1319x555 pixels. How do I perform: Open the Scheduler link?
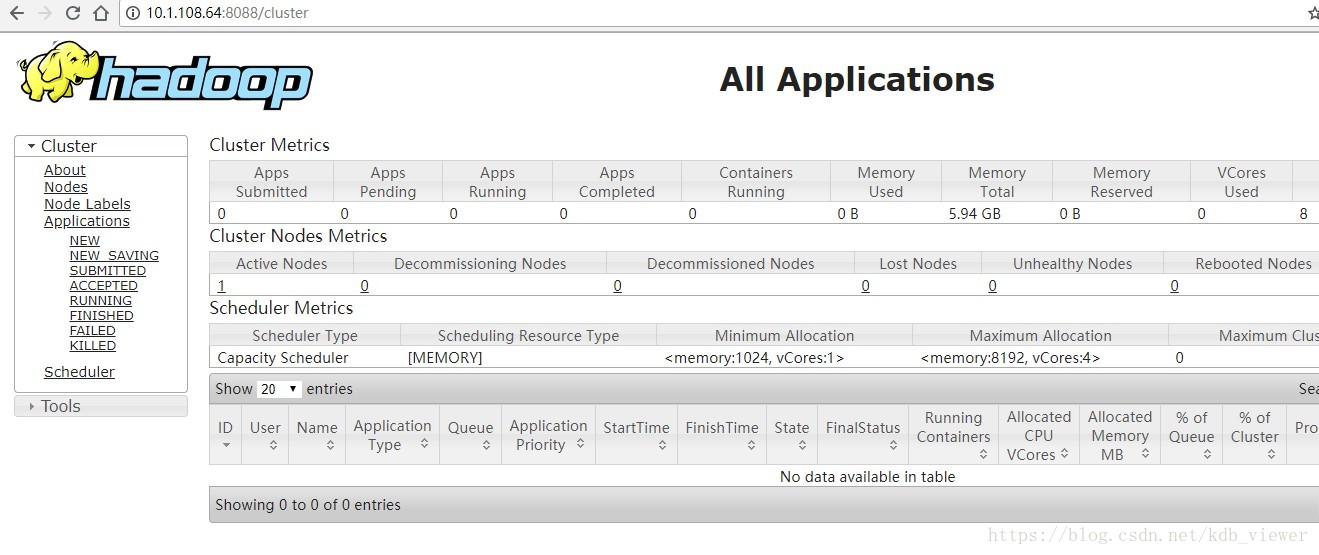coord(79,372)
